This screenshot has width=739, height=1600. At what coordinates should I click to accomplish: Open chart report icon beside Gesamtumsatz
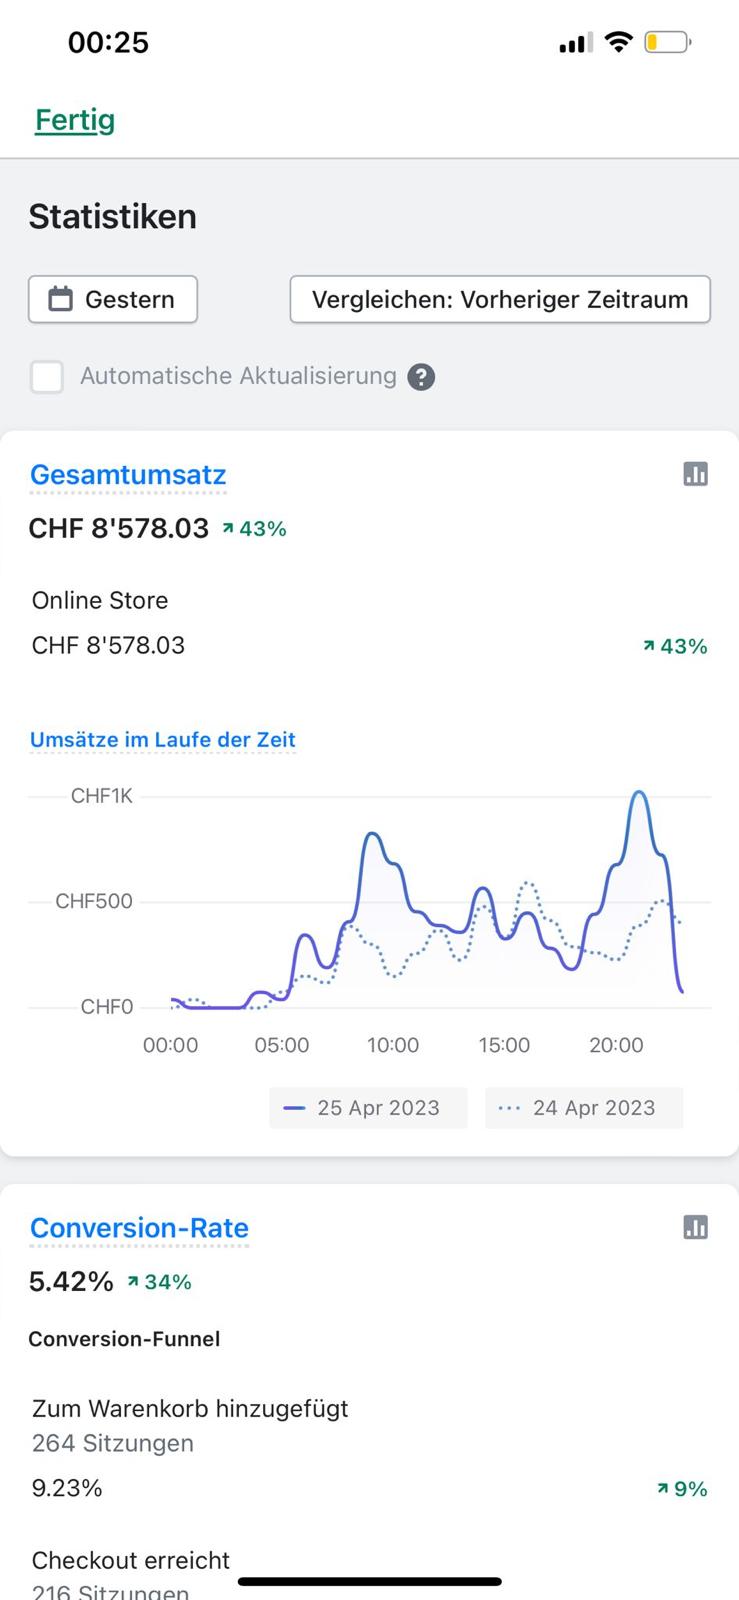pyautogui.click(x=695, y=474)
